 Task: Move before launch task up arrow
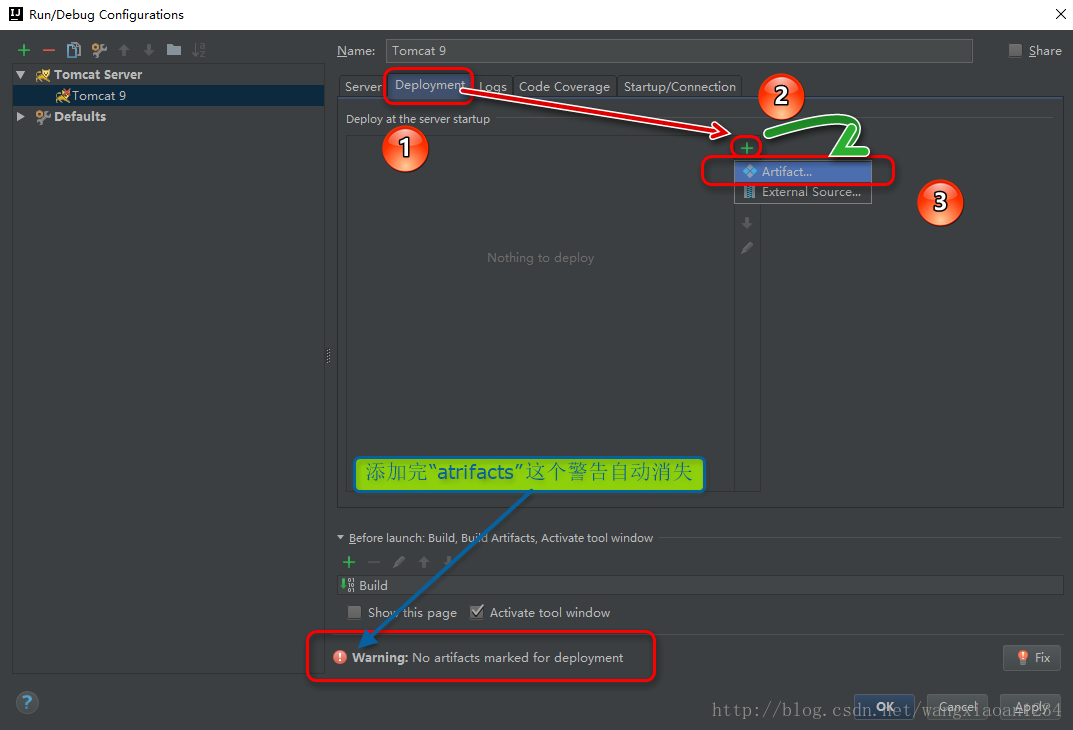(x=424, y=562)
